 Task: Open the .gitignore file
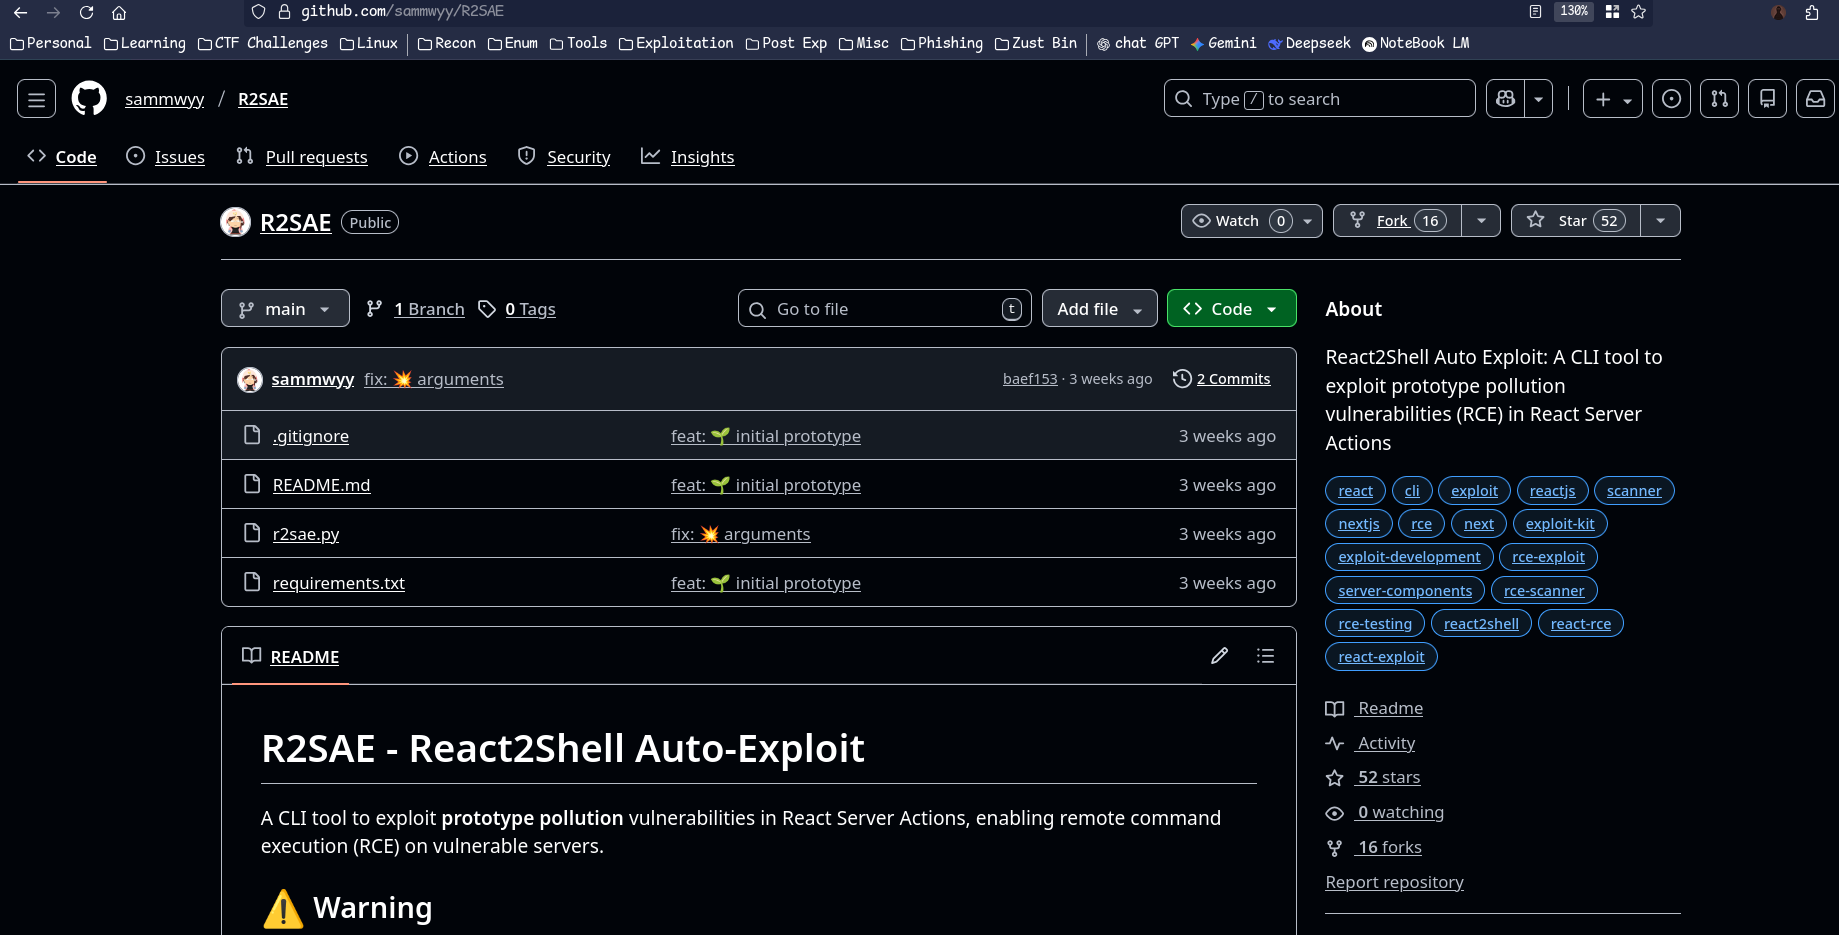pyautogui.click(x=311, y=436)
